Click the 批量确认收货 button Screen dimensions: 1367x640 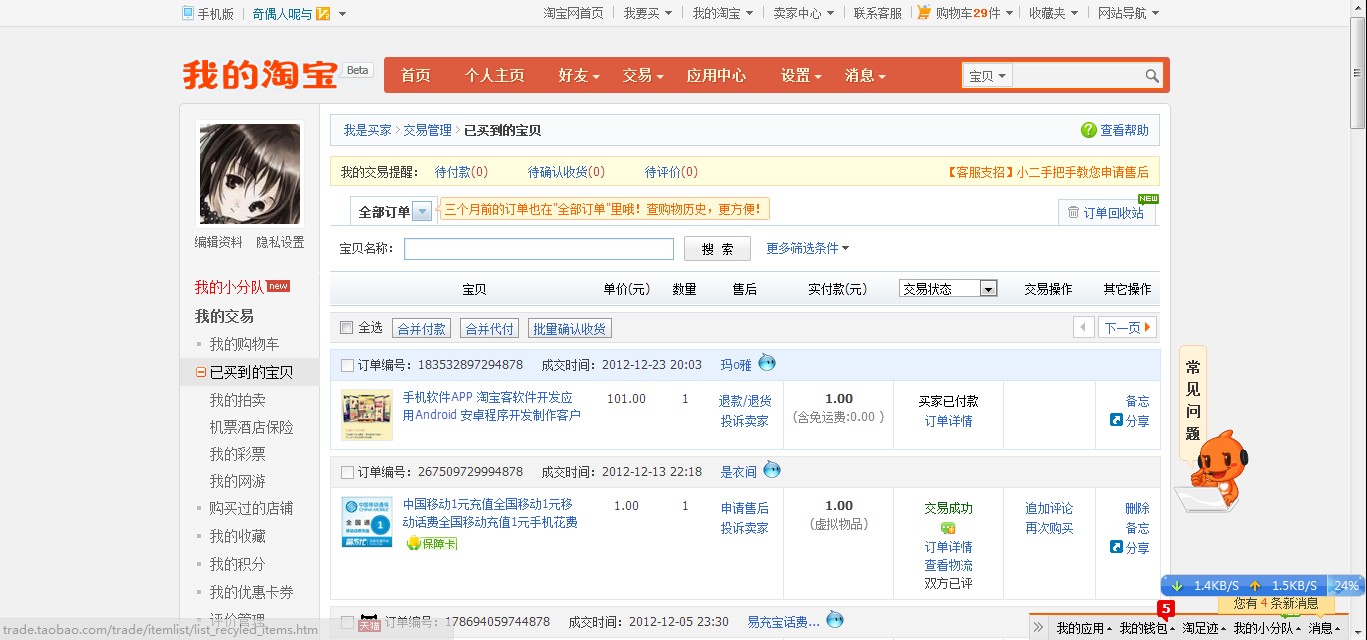click(569, 328)
